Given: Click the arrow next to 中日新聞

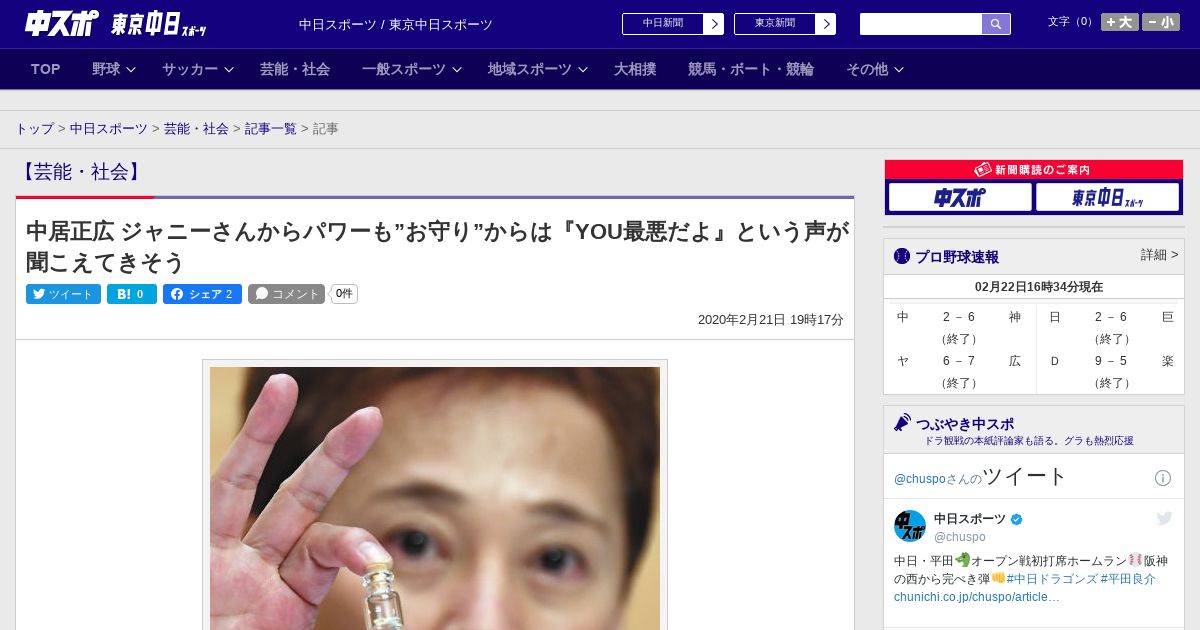Looking at the screenshot, I should click(x=714, y=24).
